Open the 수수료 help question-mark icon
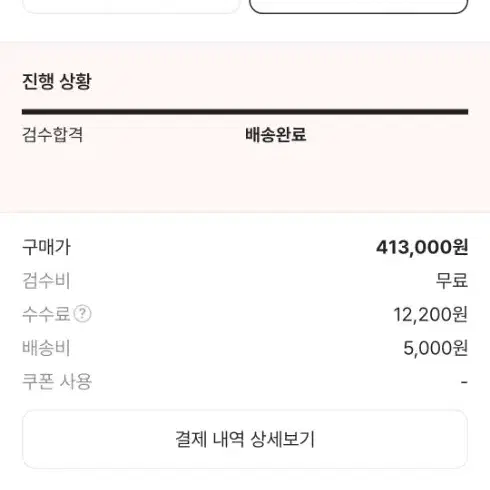 click(x=82, y=314)
